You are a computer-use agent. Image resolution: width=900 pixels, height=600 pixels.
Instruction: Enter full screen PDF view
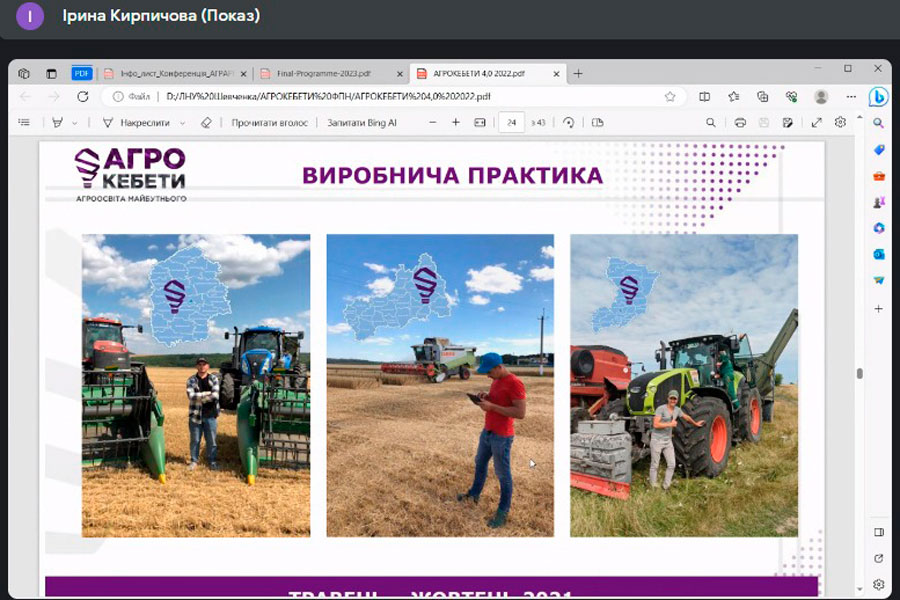coord(817,122)
